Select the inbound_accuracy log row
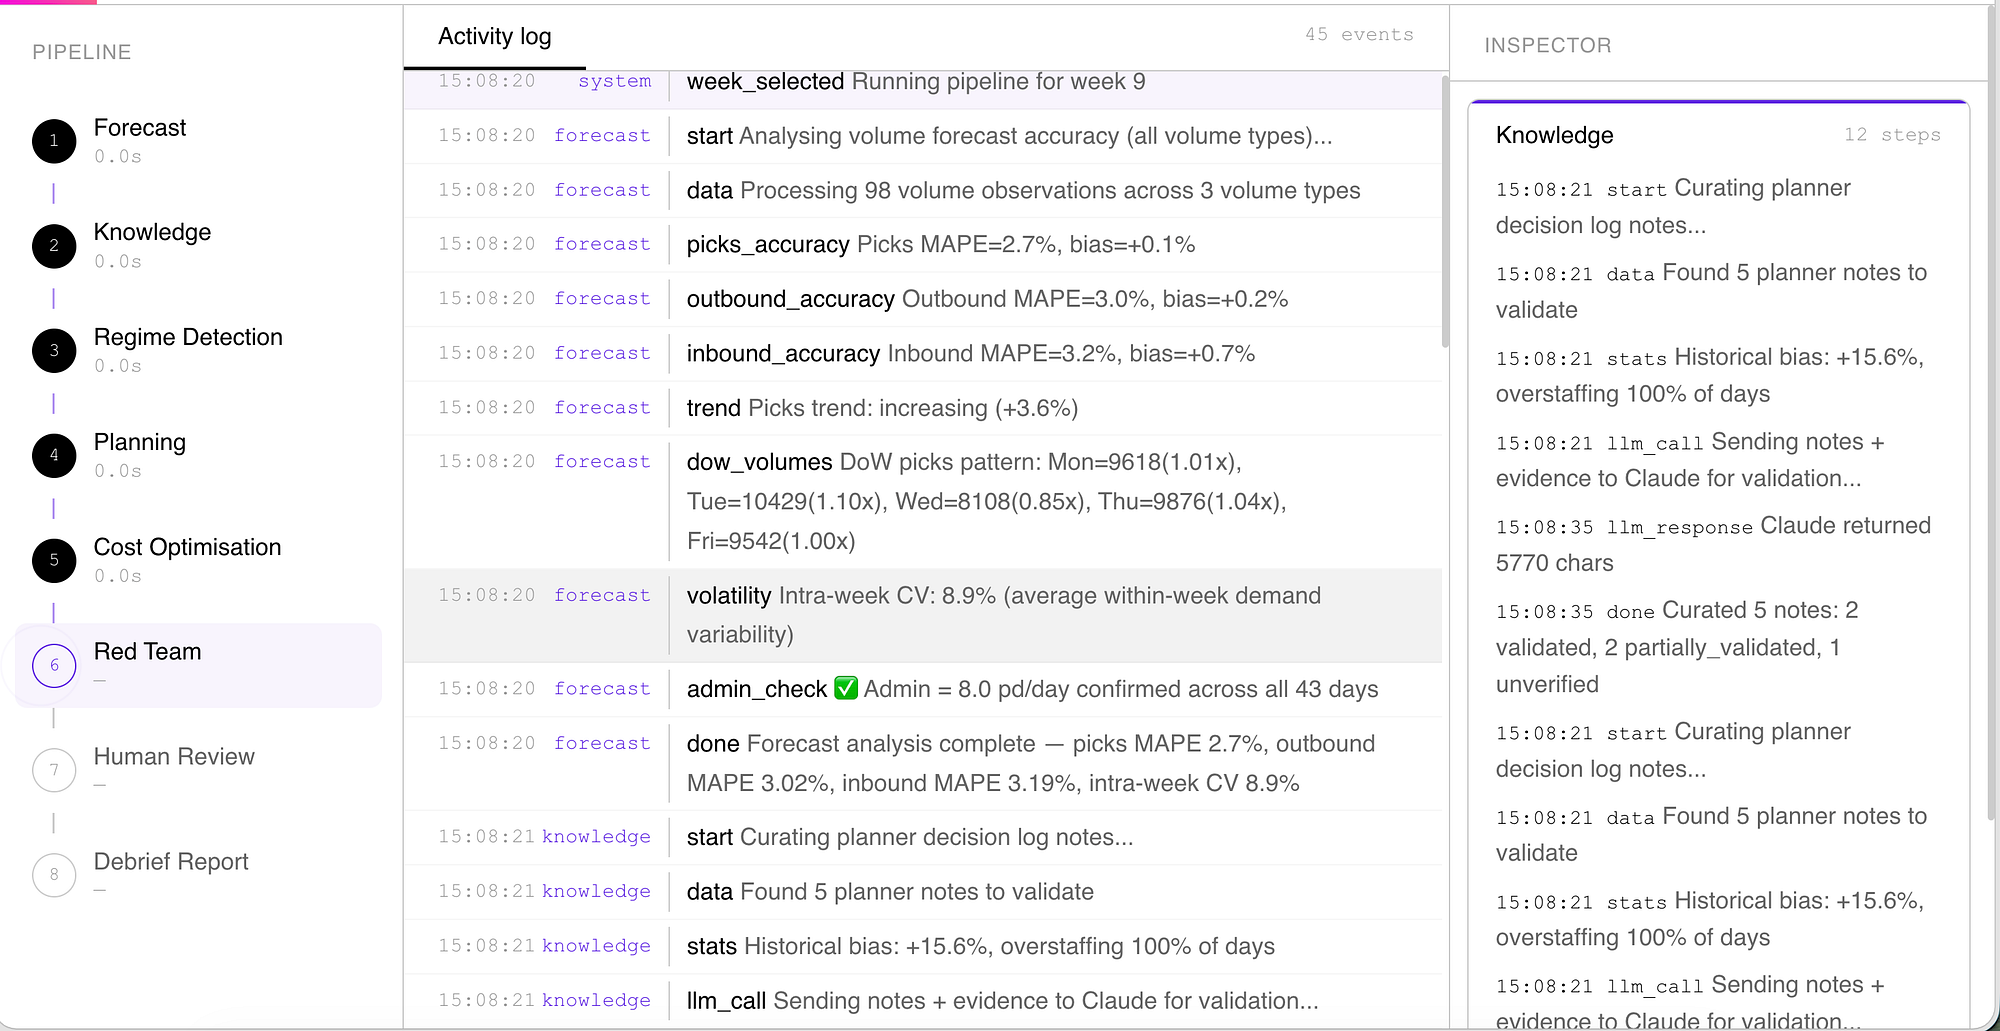2000x1031 pixels. coord(923,353)
